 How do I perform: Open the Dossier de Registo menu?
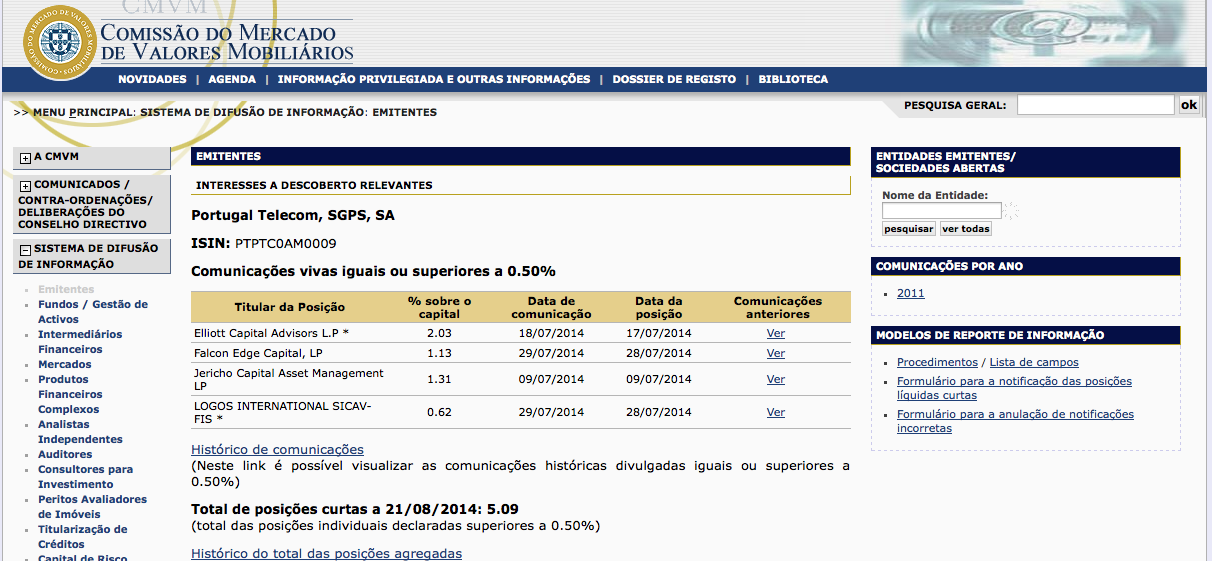pos(674,79)
